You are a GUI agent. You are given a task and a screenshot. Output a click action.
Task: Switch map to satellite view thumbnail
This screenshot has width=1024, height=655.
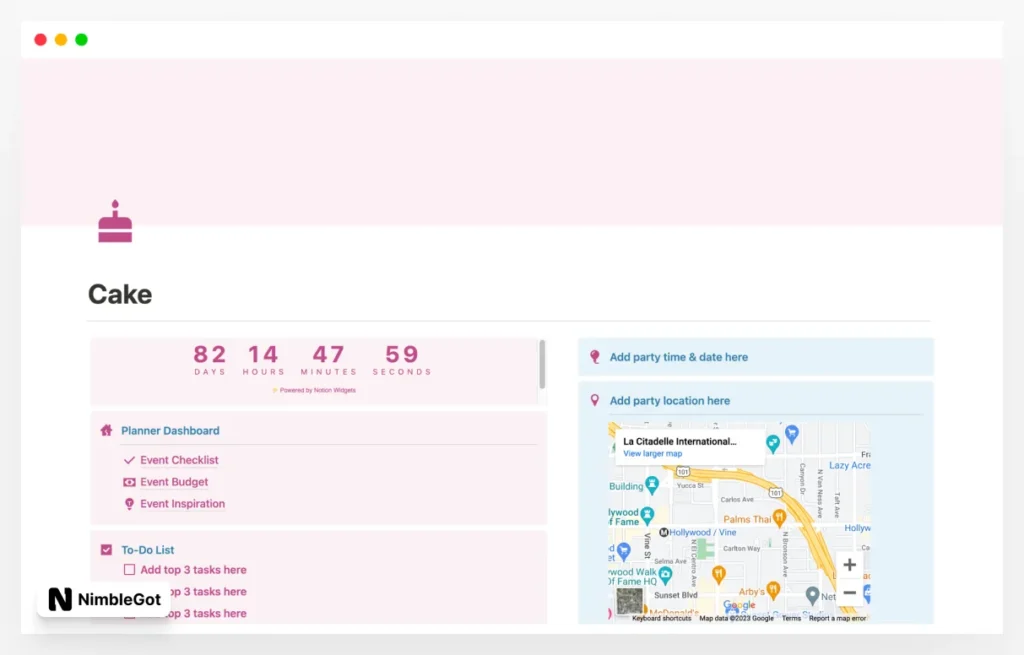click(x=630, y=600)
